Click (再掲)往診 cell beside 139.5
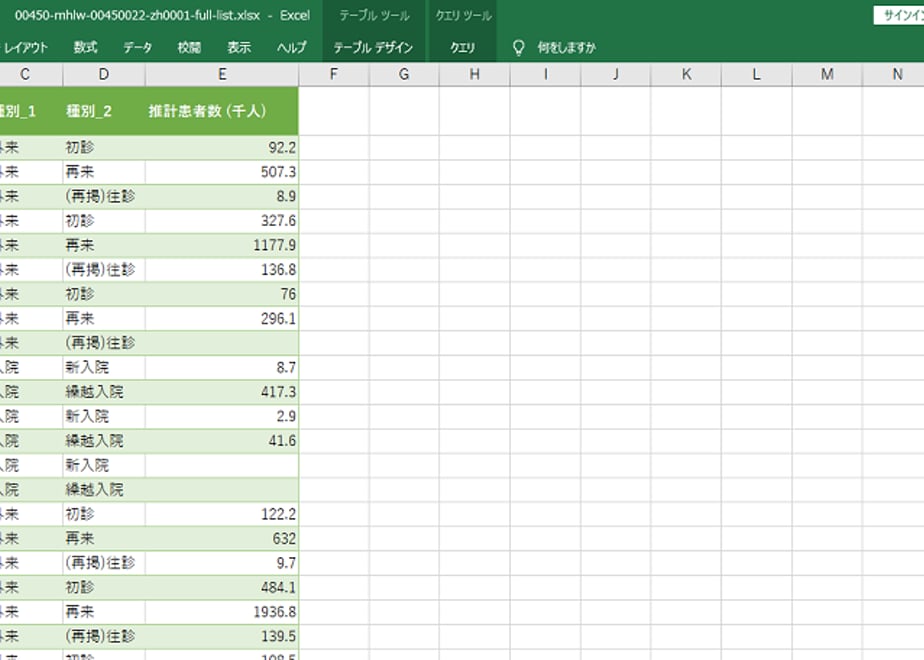924x660 pixels. click(x=104, y=636)
